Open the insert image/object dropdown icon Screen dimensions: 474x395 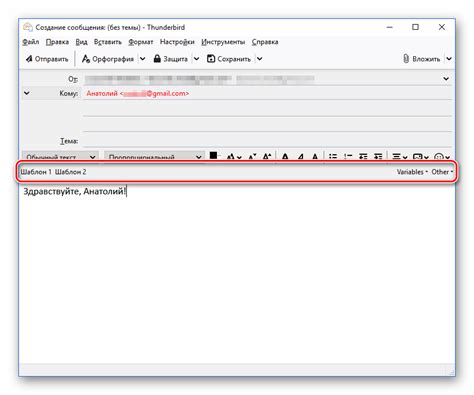[420, 156]
